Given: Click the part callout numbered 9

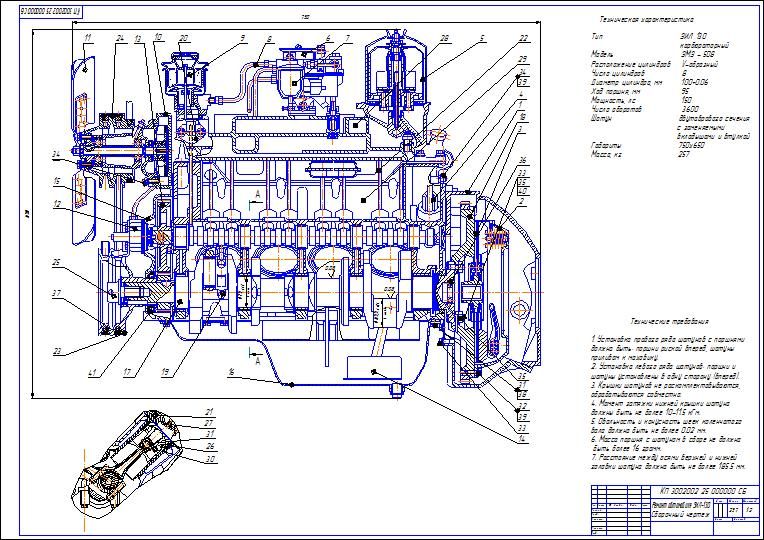Looking at the screenshot, I should coord(241,38).
